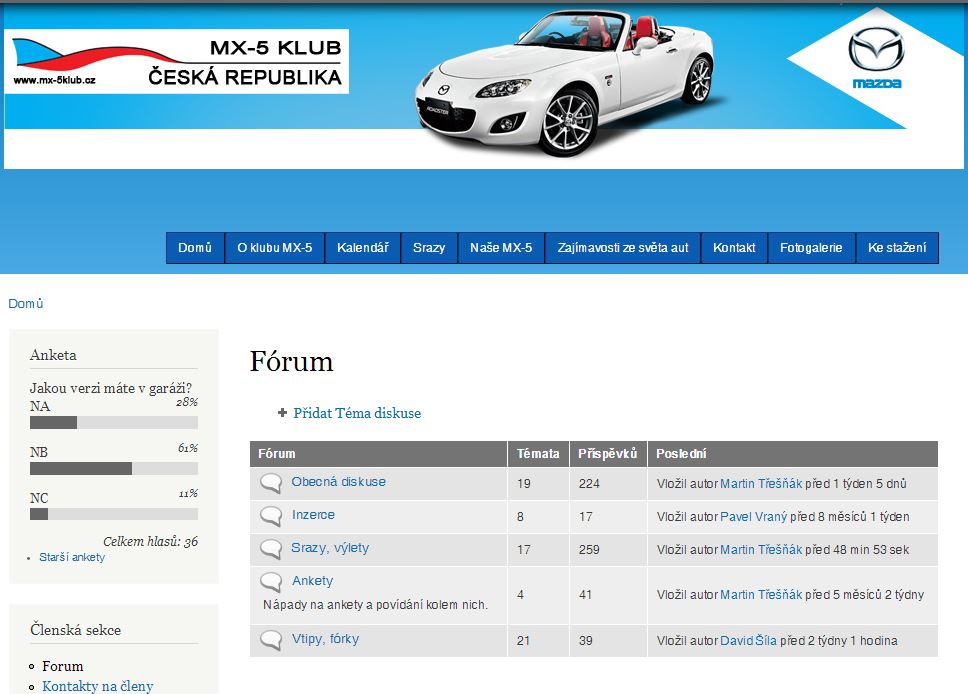Click the Domů breadcrumb link
Viewport: 968px width, 694px height.
[x=26, y=303]
